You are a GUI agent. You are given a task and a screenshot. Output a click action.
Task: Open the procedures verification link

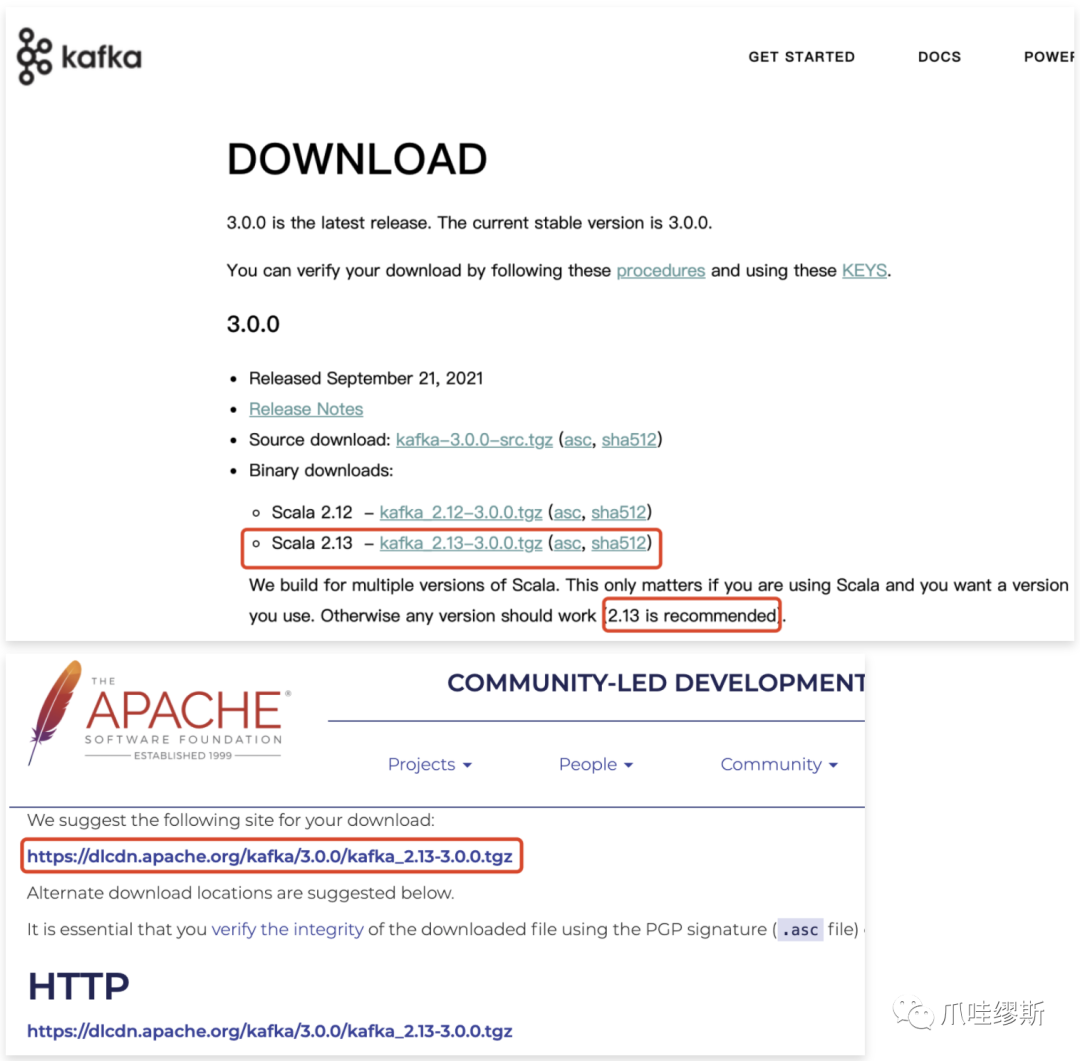click(661, 271)
